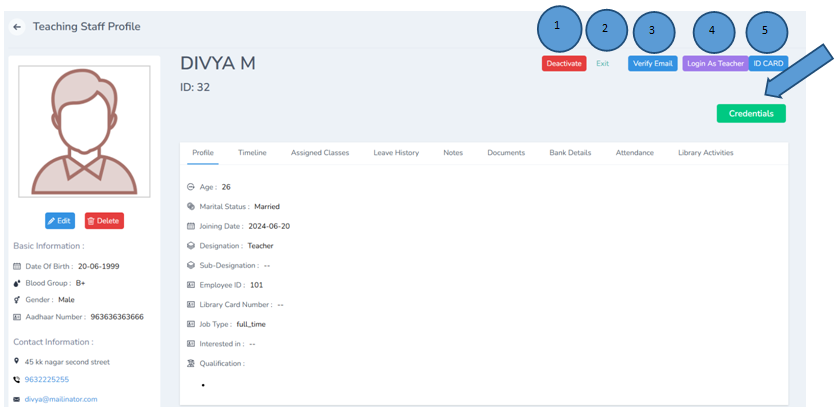Click the staff name DIVYA M
This screenshot has height=413, width=837.
tap(218, 63)
